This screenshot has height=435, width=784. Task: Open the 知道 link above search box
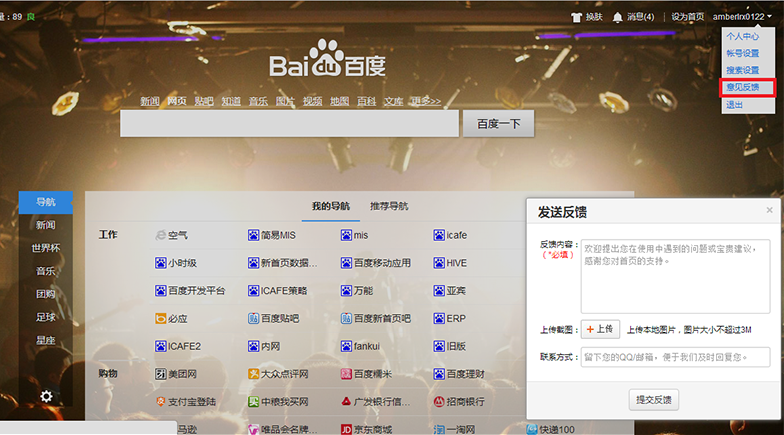click(231, 101)
